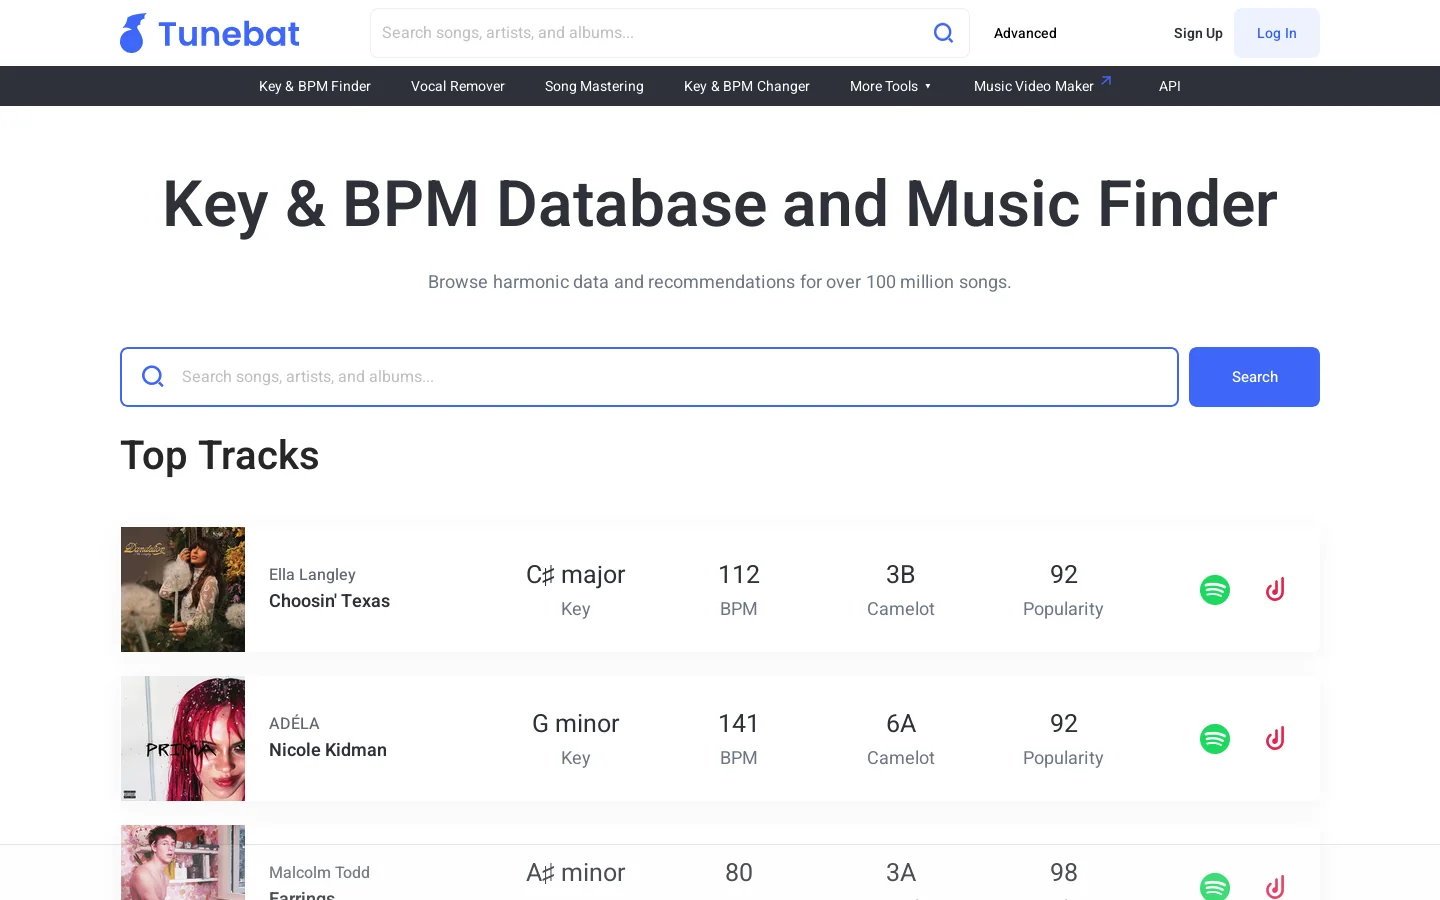Go to Song Mastering

pyautogui.click(x=594, y=86)
